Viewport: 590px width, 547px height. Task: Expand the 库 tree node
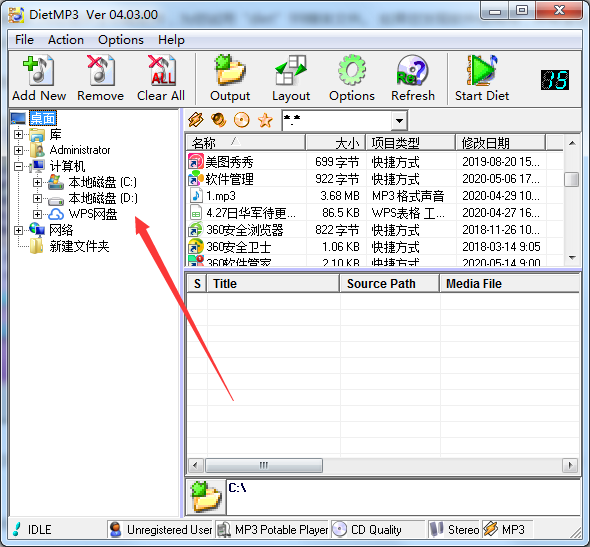[18, 134]
